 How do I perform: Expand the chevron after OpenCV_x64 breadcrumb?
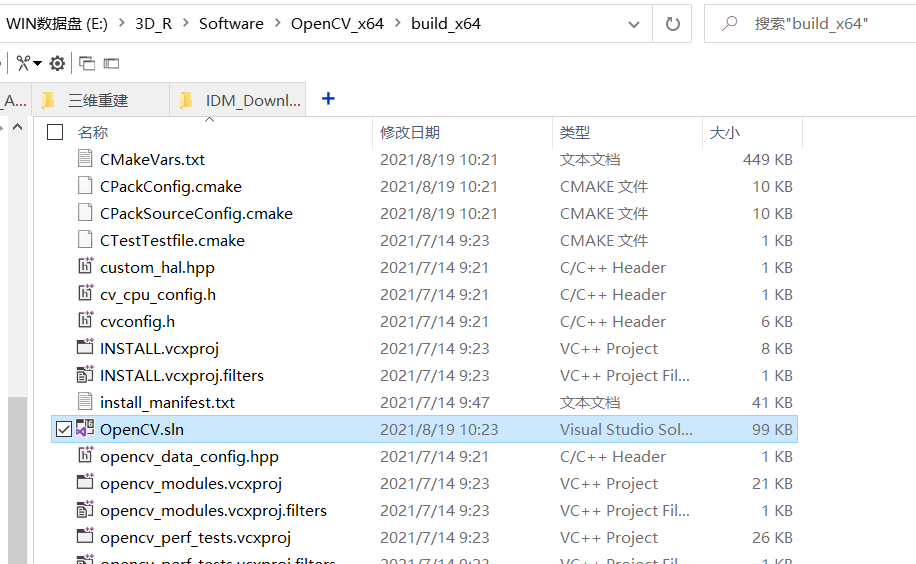point(398,23)
